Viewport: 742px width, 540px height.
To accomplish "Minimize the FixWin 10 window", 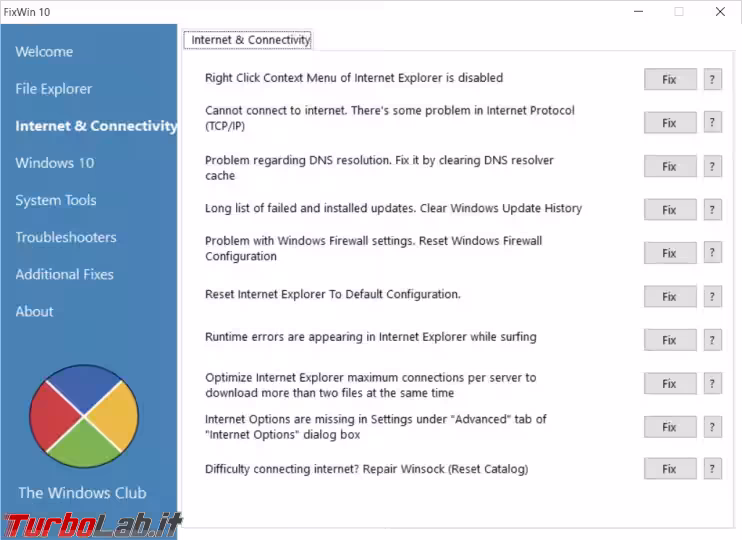I will [x=638, y=11].
